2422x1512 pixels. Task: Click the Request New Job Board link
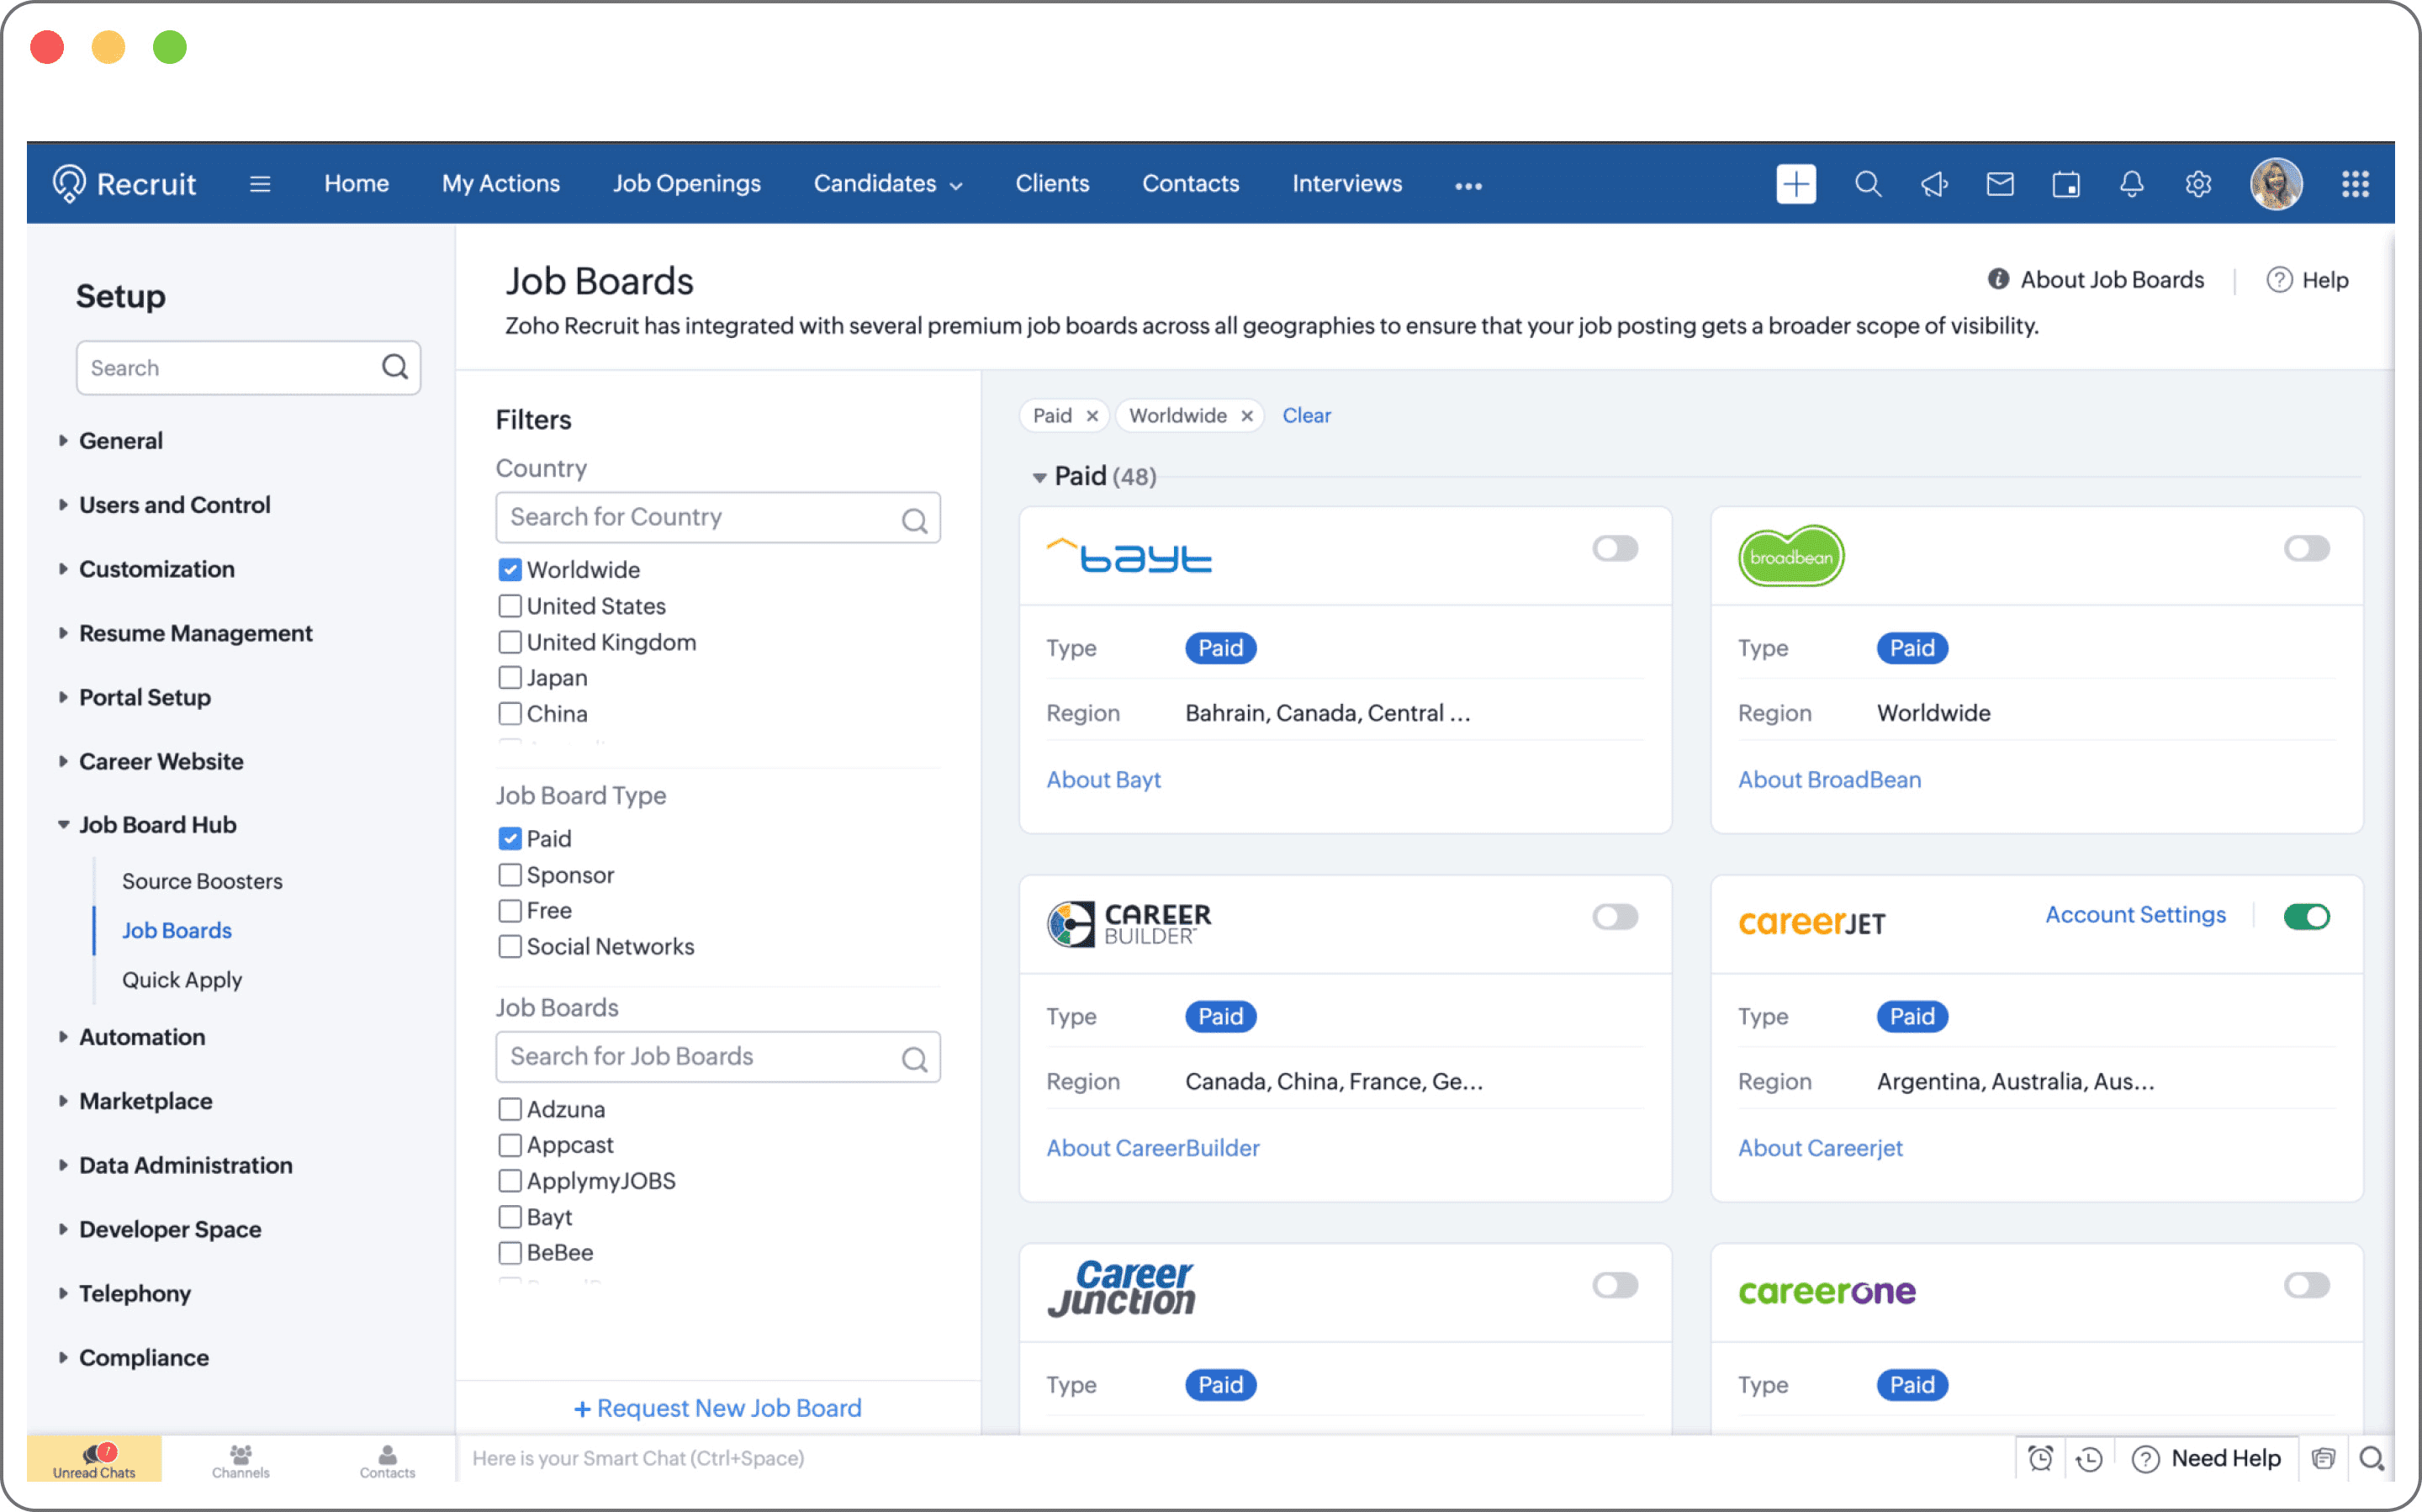pos(717,1407)
